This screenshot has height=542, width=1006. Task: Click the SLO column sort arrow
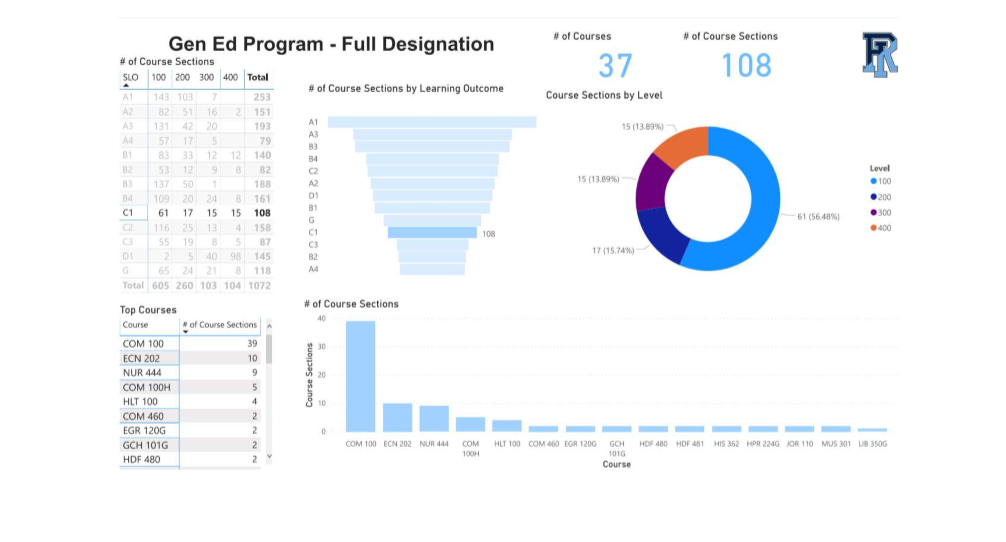(x=127, y=86)
